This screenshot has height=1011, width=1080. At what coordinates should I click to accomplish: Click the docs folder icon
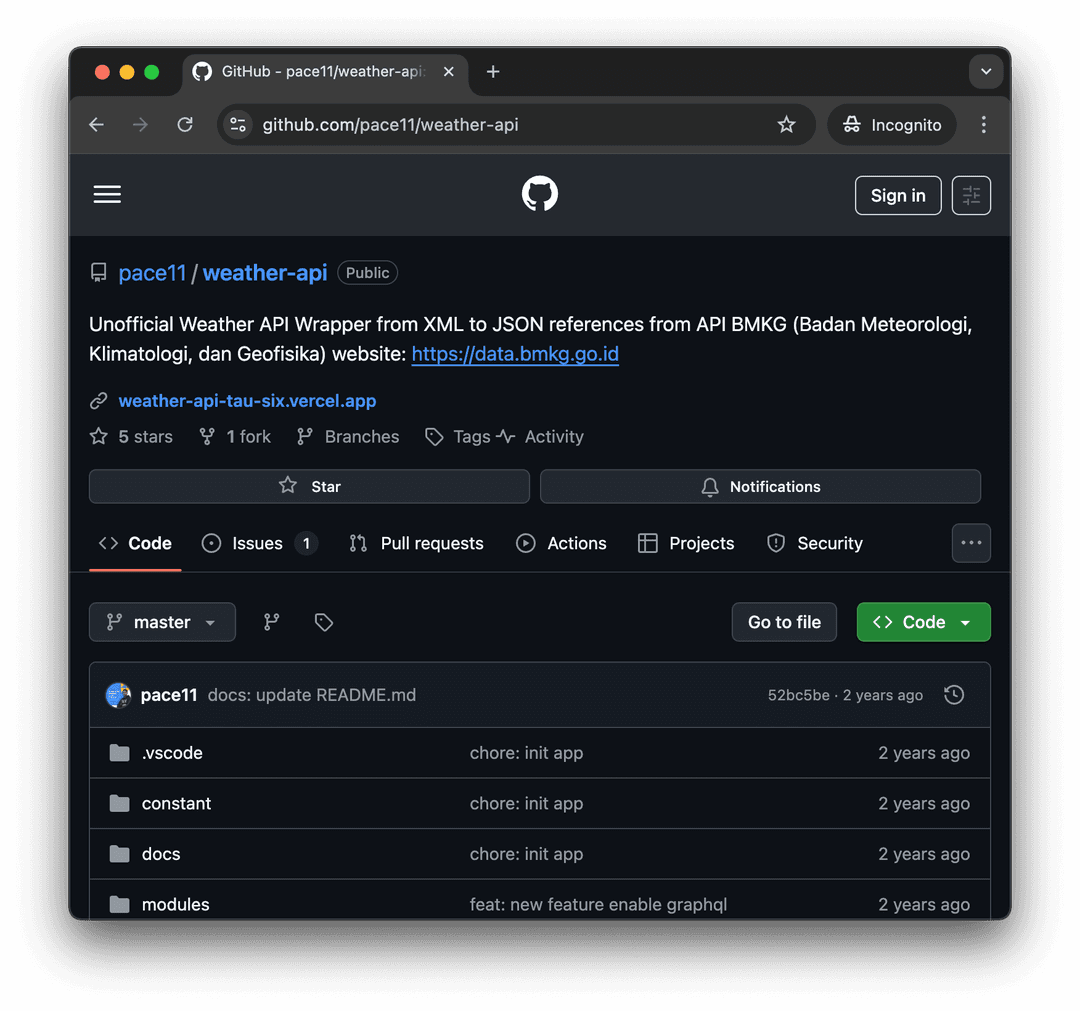pos(120,854)
